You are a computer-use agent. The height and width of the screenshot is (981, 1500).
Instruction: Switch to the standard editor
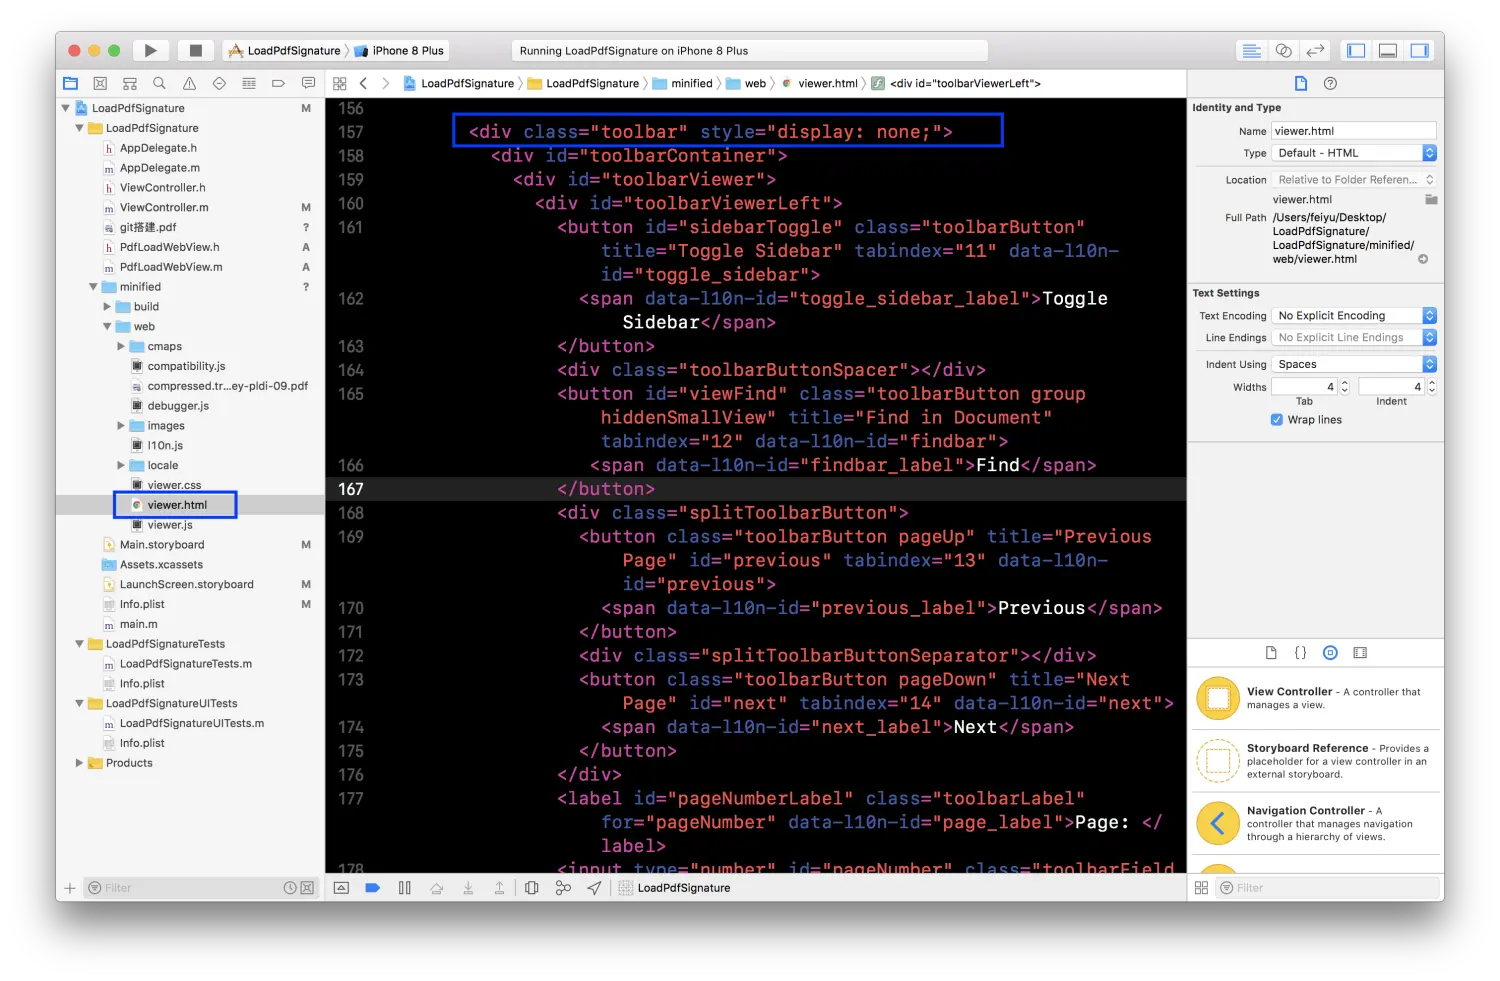pyautogui.click(x=1251, y=50)
